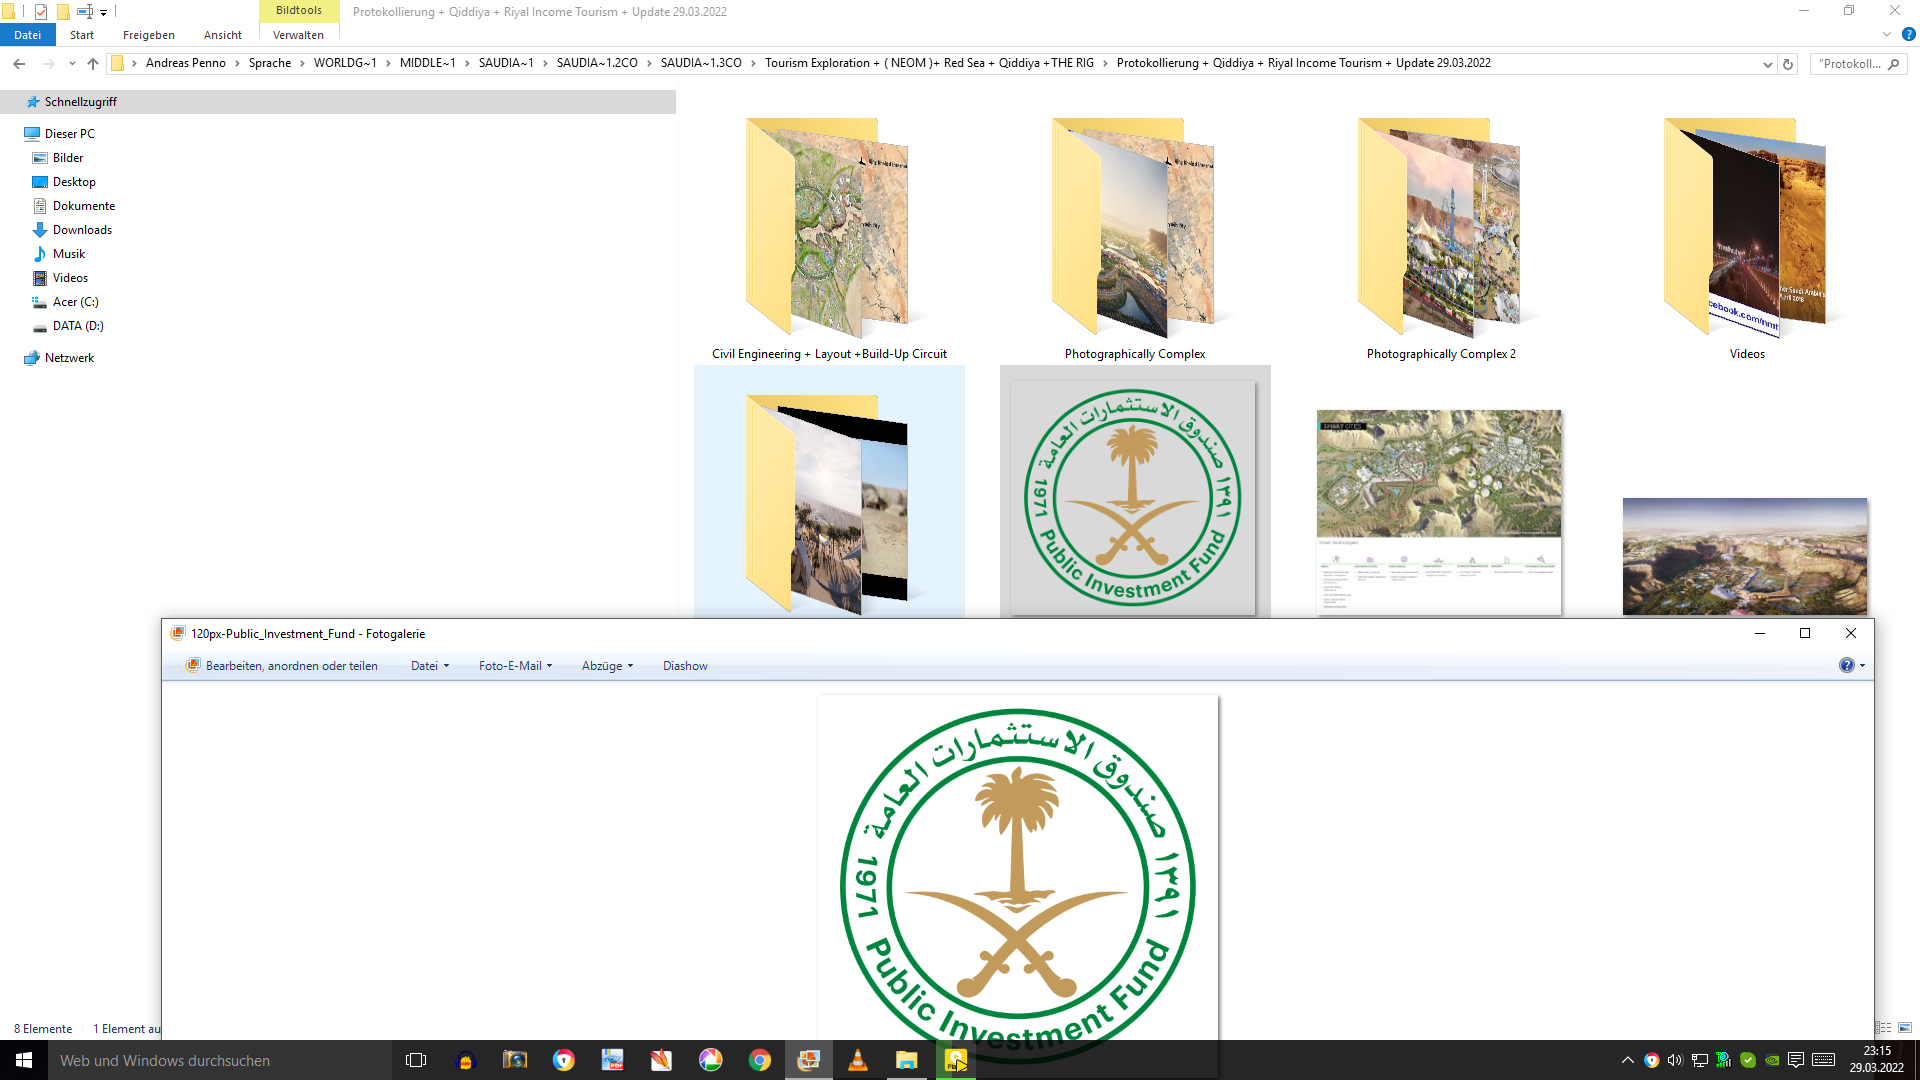Open the Verwalten ribbon tab

298,35
